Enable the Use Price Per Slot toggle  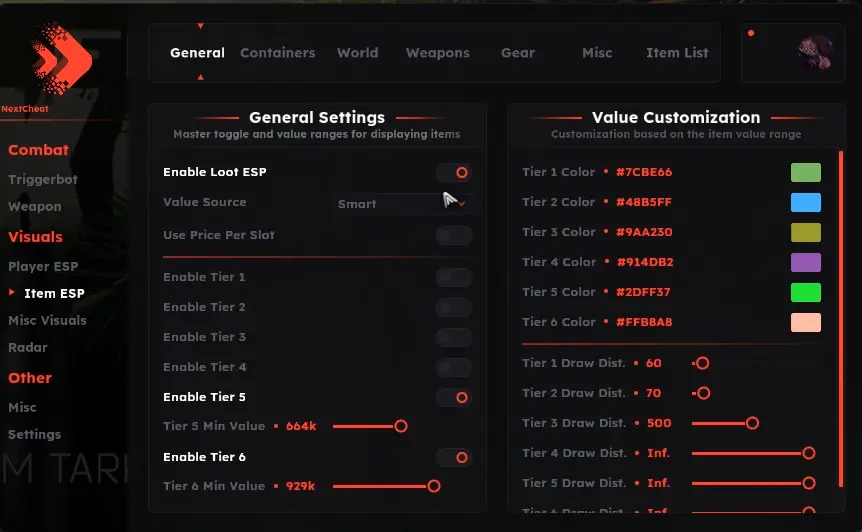pos(454,235)
